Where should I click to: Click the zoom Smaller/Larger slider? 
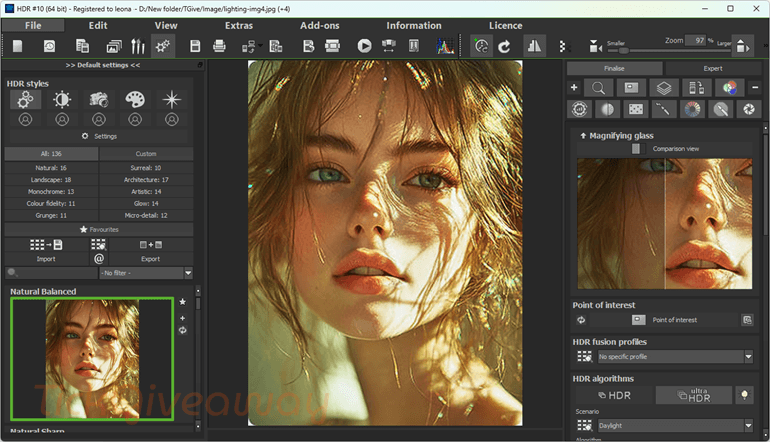[668, 50]
